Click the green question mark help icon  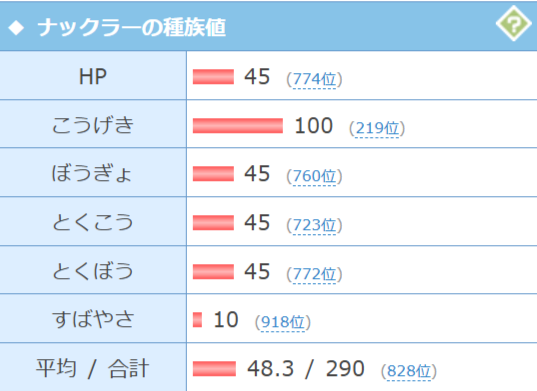point(513,23)
